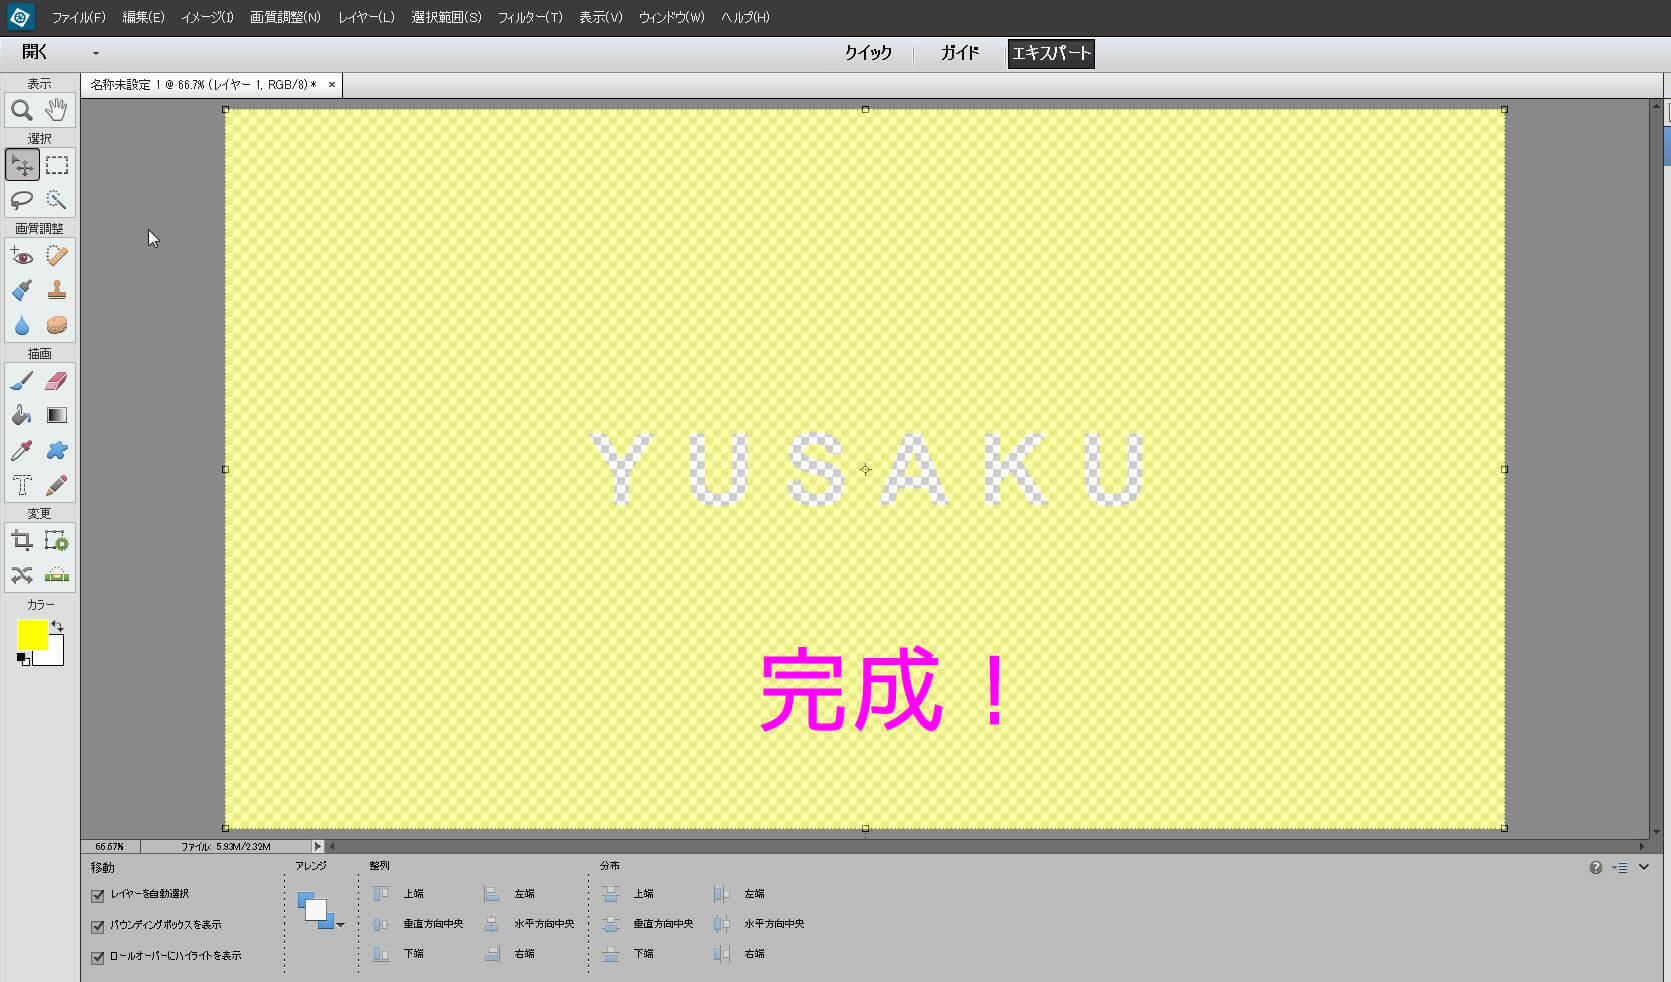Select the Red Eye Removal tool
The width and height of the screenshot is (1671, 982).
pyautogui.click(x=22, y=256)
